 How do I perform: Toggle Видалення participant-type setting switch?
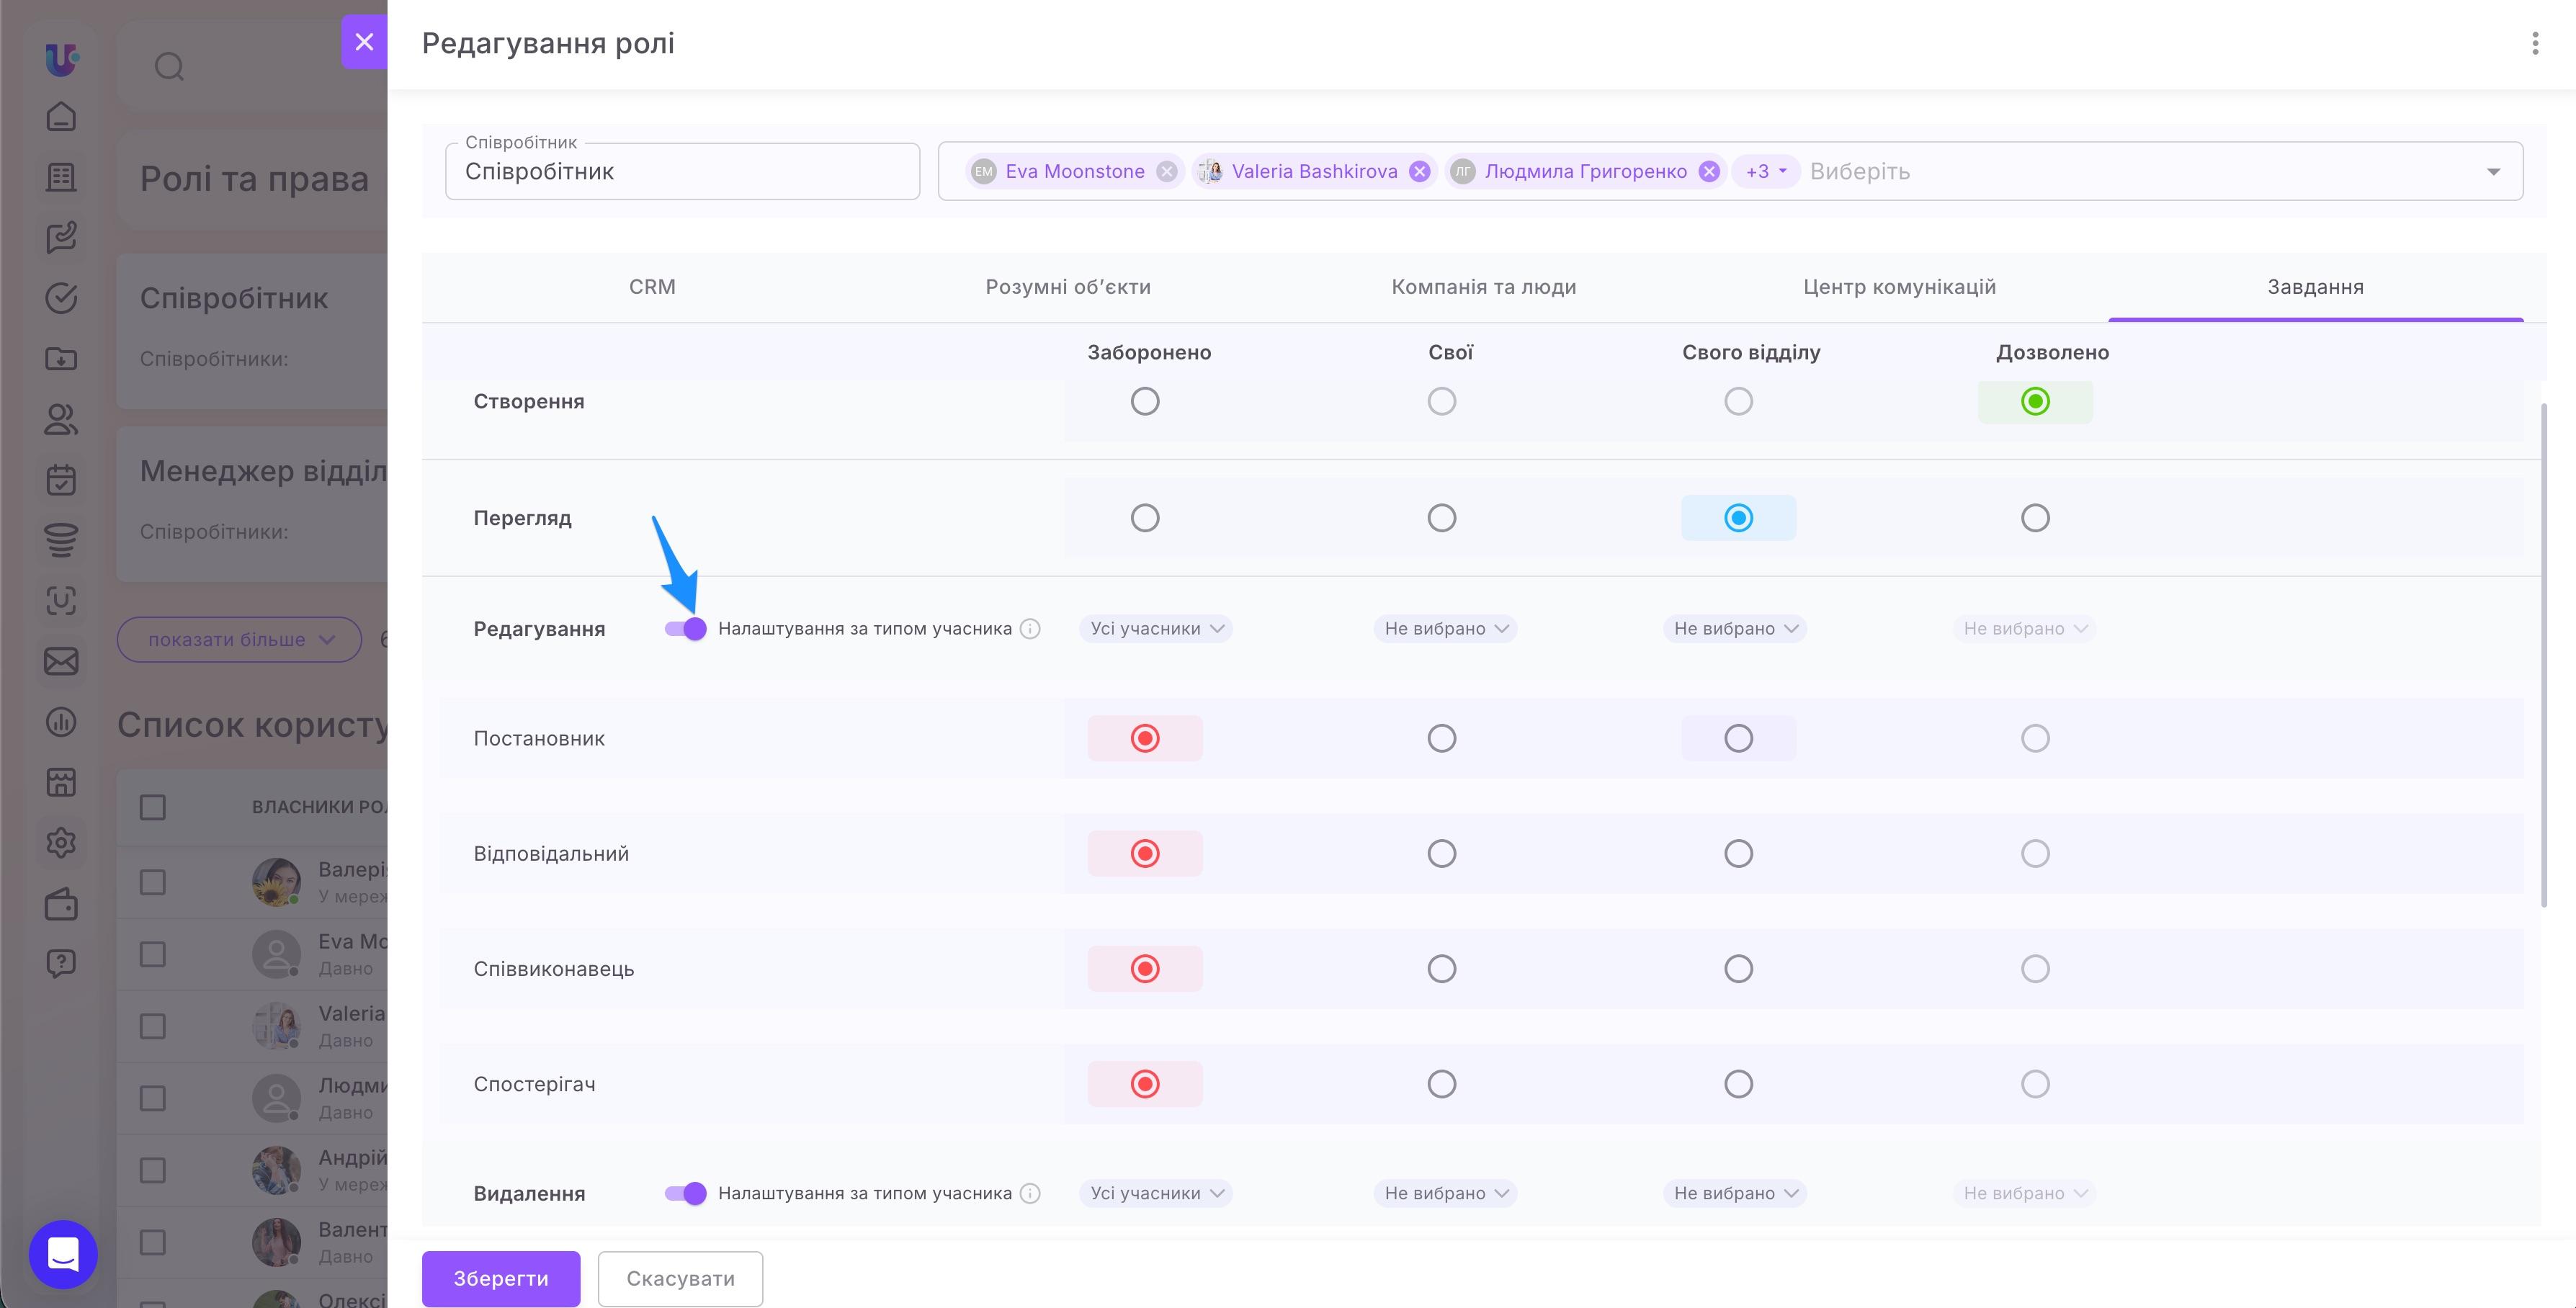(x=685, y=1193)
